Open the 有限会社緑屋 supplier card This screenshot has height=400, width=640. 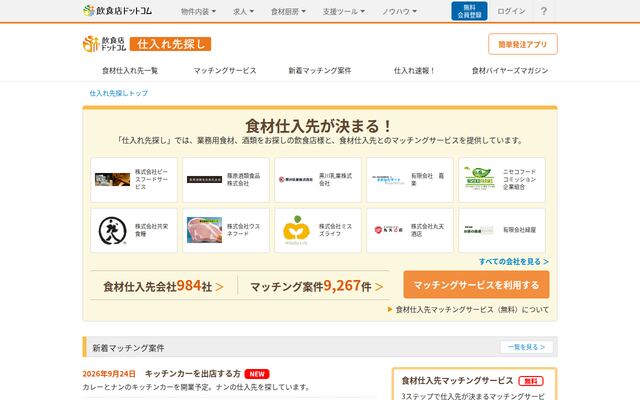point(502,230)
